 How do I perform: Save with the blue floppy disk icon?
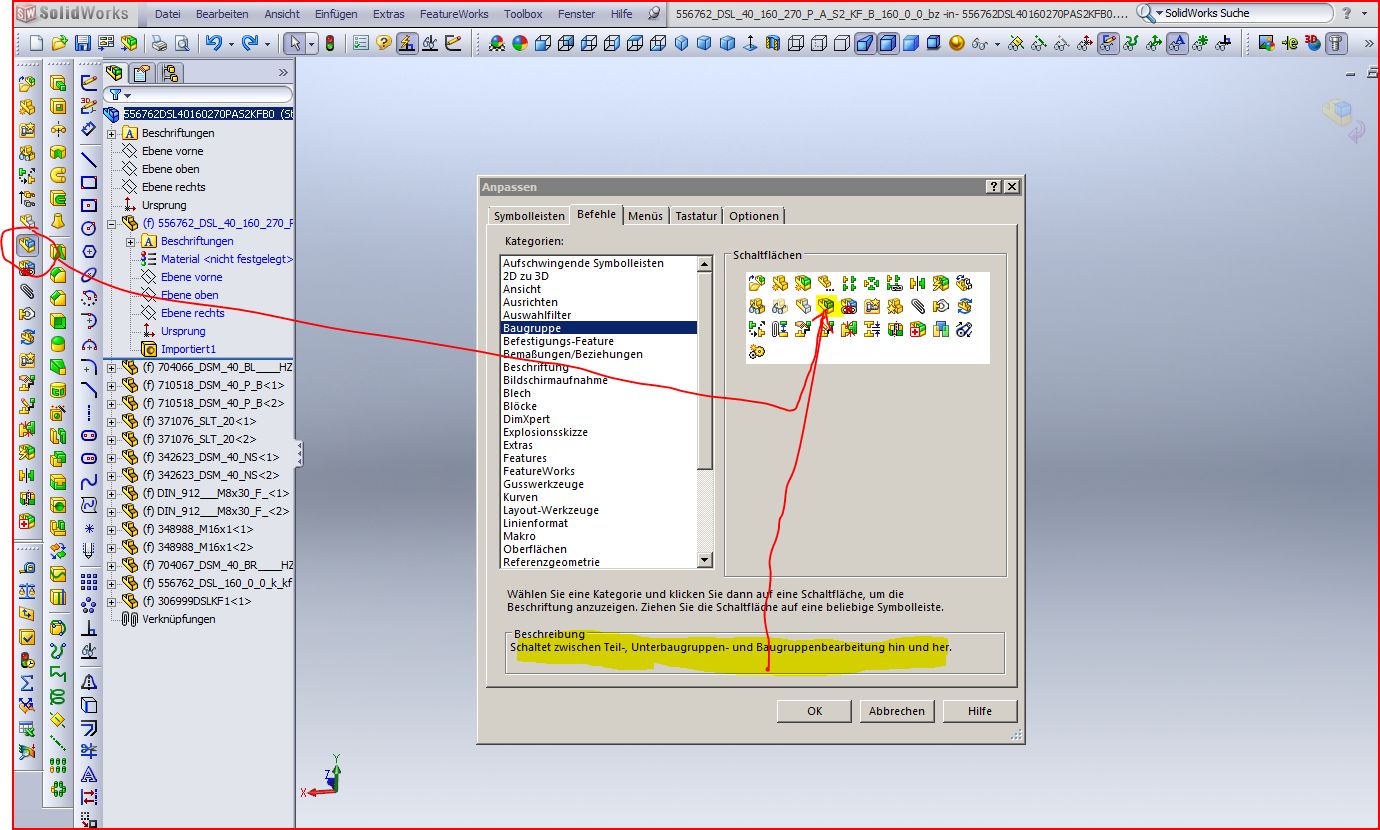pos(83,44)
